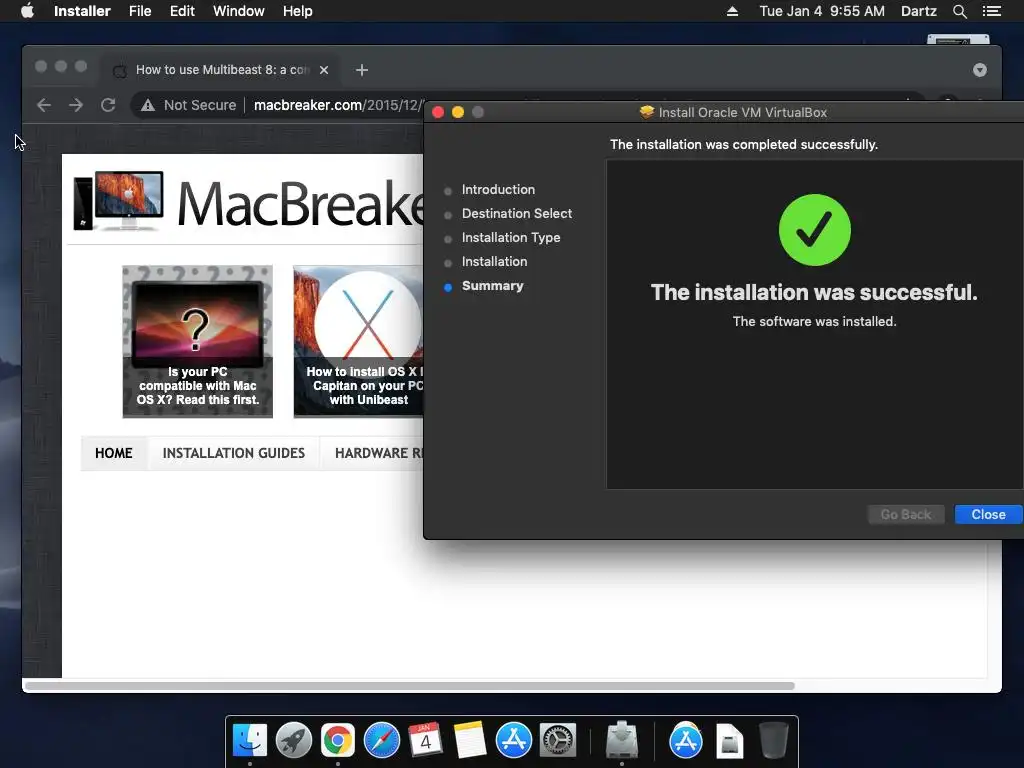Reload the macbreaker page
This screenshot has height=768, width=1024.
pos(108,105)
